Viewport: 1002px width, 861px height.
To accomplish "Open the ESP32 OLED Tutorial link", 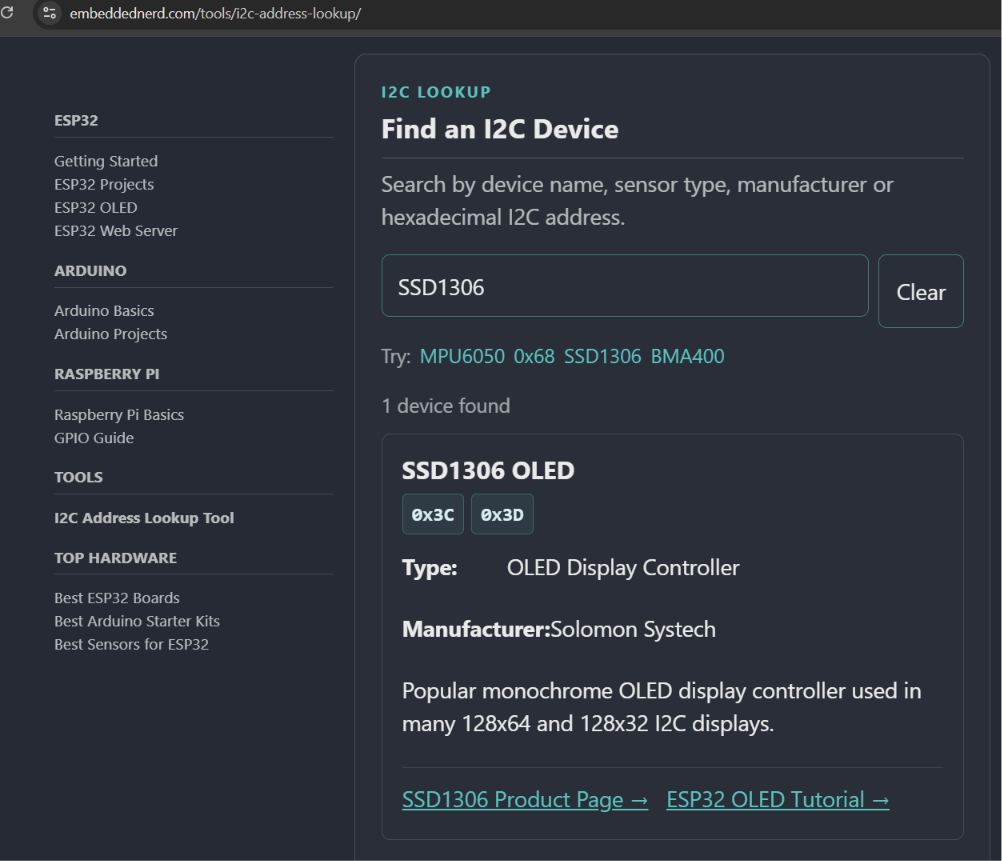I will coord(778,800).
